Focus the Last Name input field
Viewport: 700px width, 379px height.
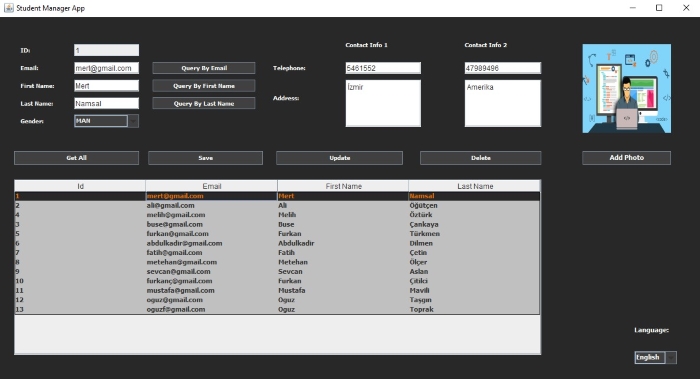[106, 103]
